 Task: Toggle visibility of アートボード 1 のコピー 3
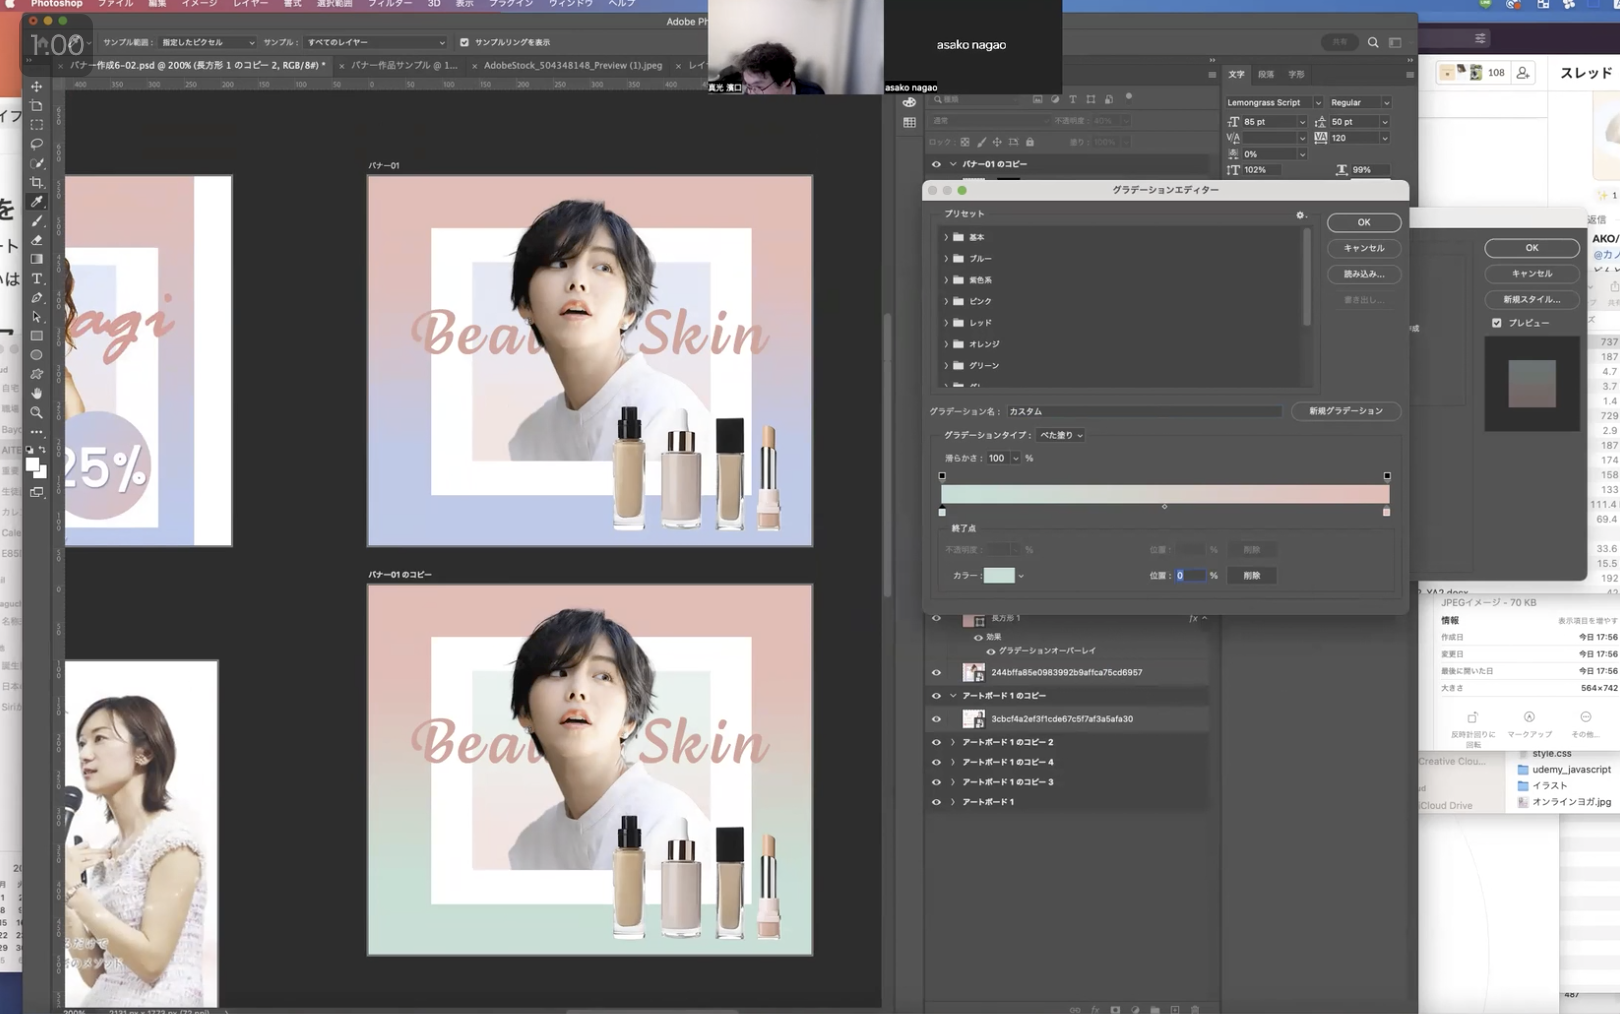[x=936, y=782]
